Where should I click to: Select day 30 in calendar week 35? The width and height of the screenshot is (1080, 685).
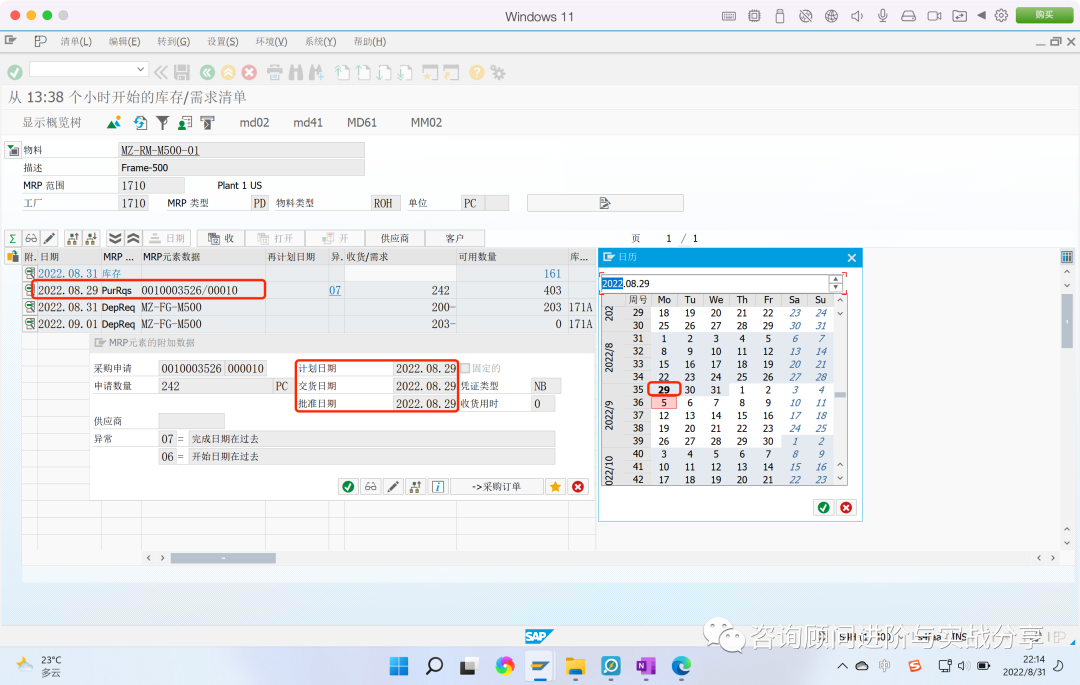tap(689, 390)
